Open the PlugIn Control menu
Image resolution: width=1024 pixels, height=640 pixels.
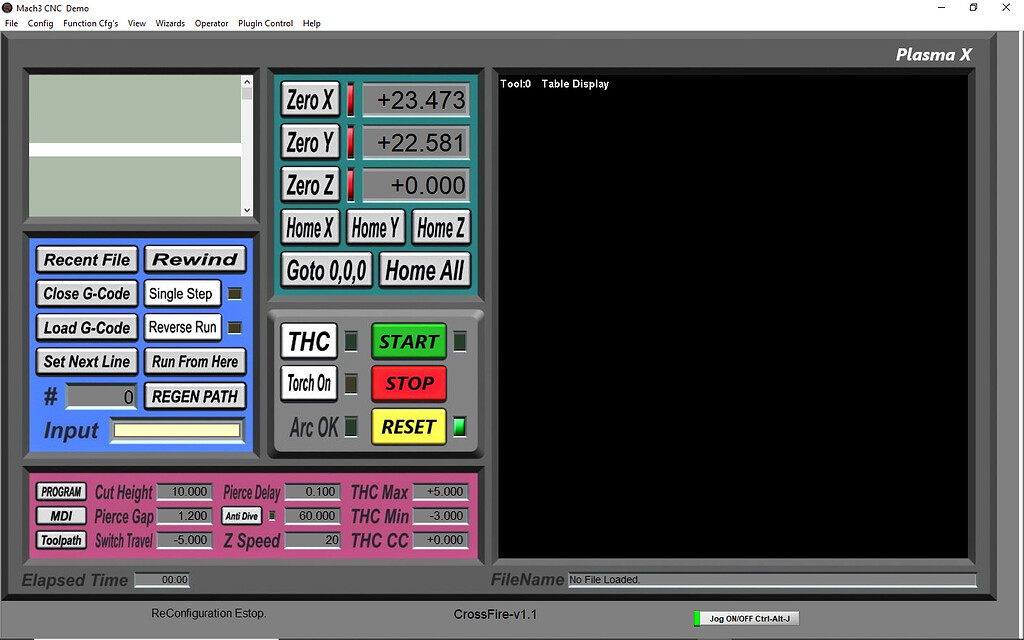pos(266,23)
